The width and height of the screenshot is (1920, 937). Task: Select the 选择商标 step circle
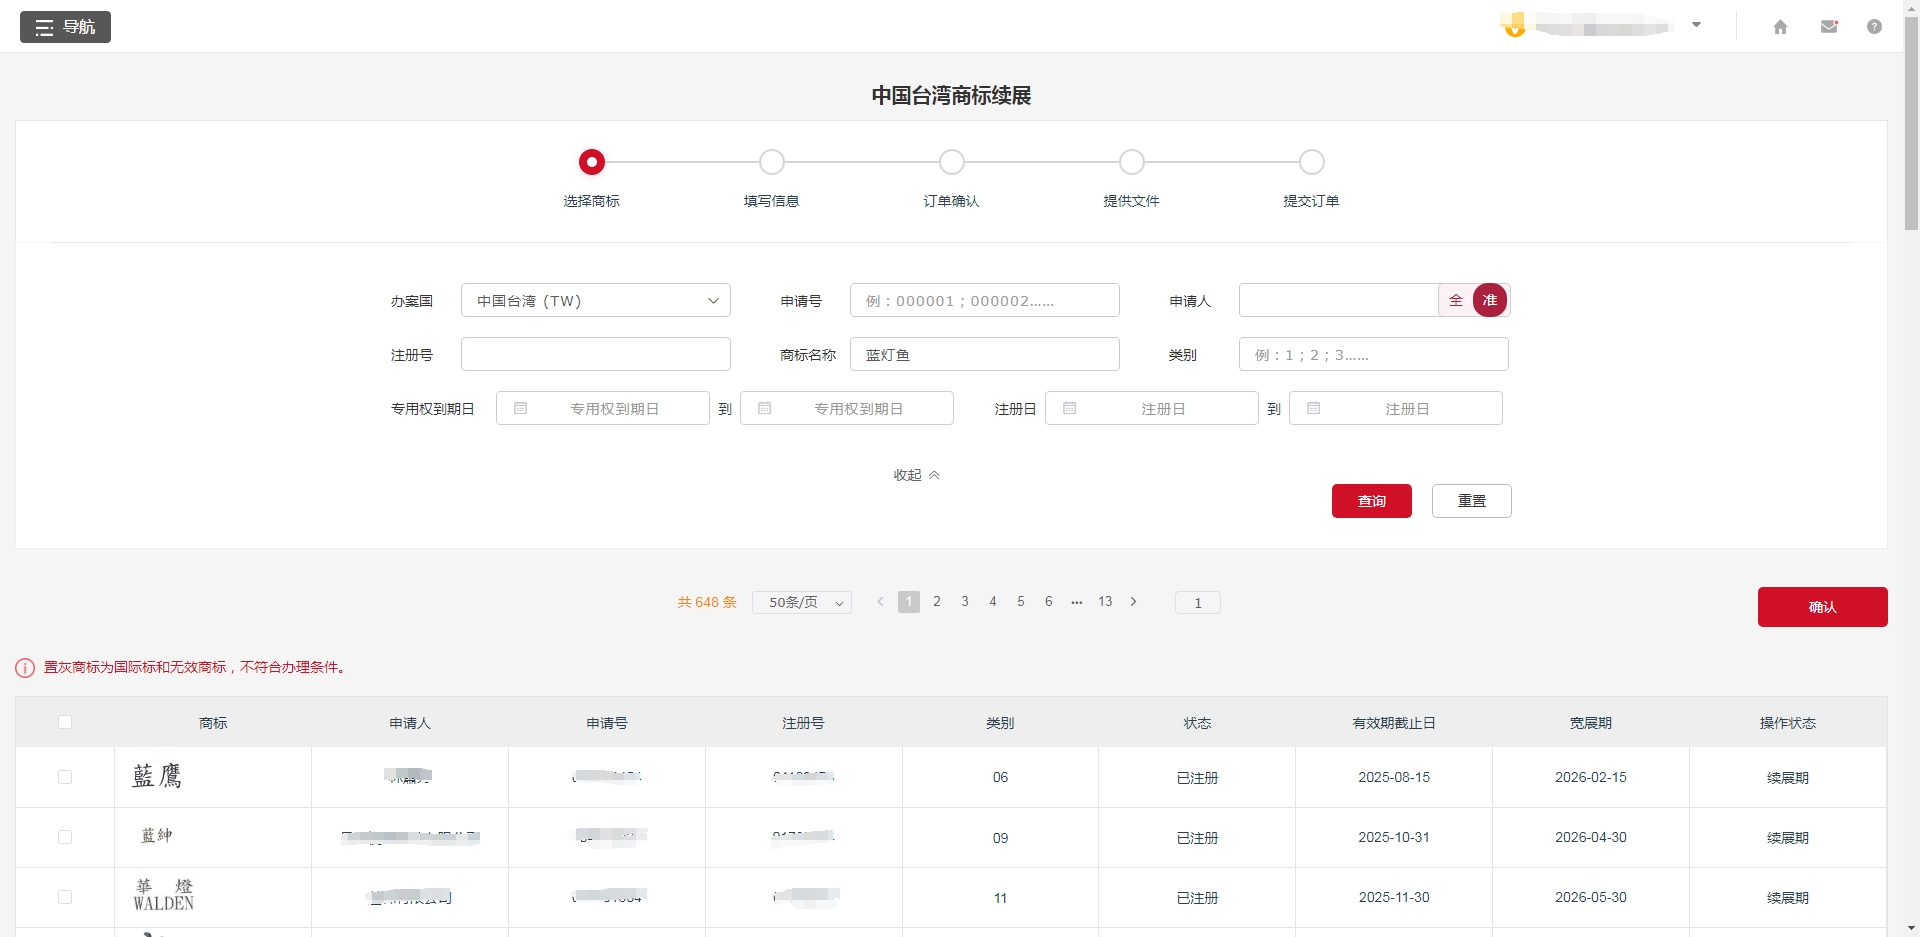[592, 162]
